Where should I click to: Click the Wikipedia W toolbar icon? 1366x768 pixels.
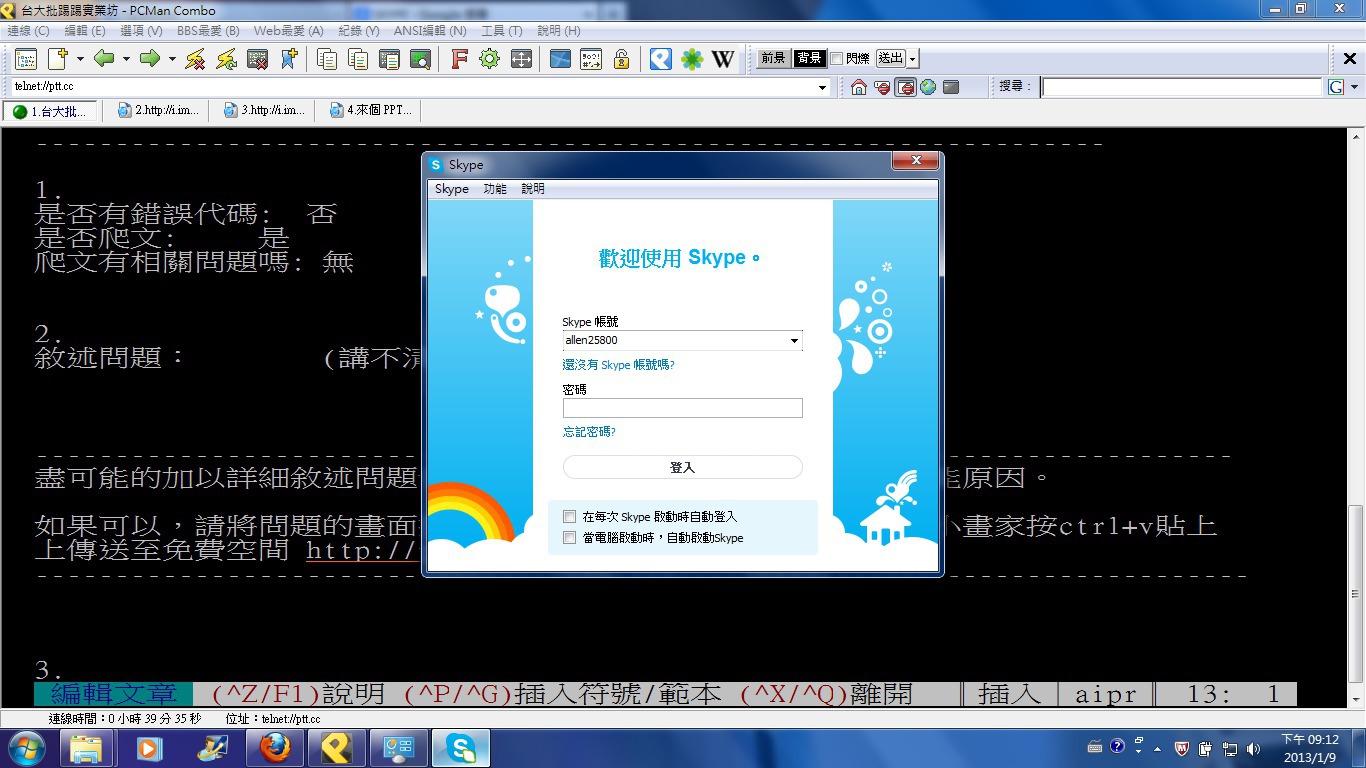point(722,59)
